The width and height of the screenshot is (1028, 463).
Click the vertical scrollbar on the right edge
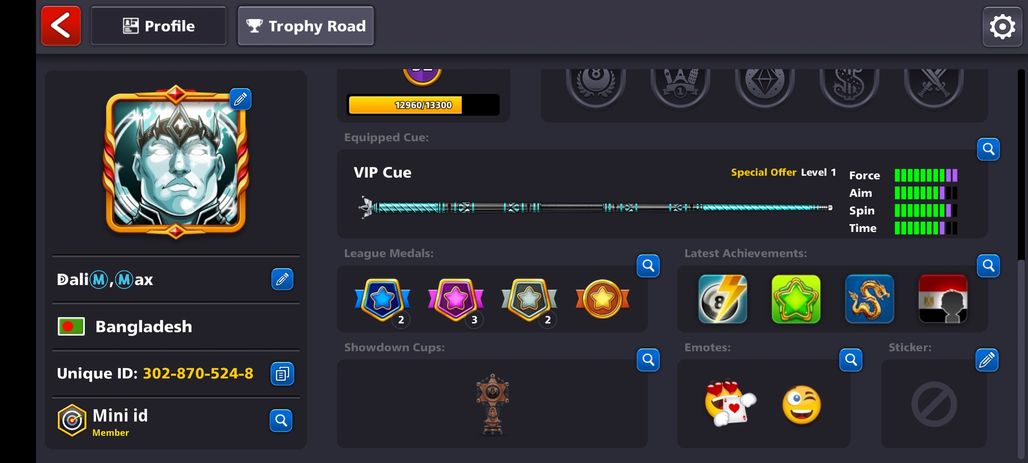[1020, 164]
